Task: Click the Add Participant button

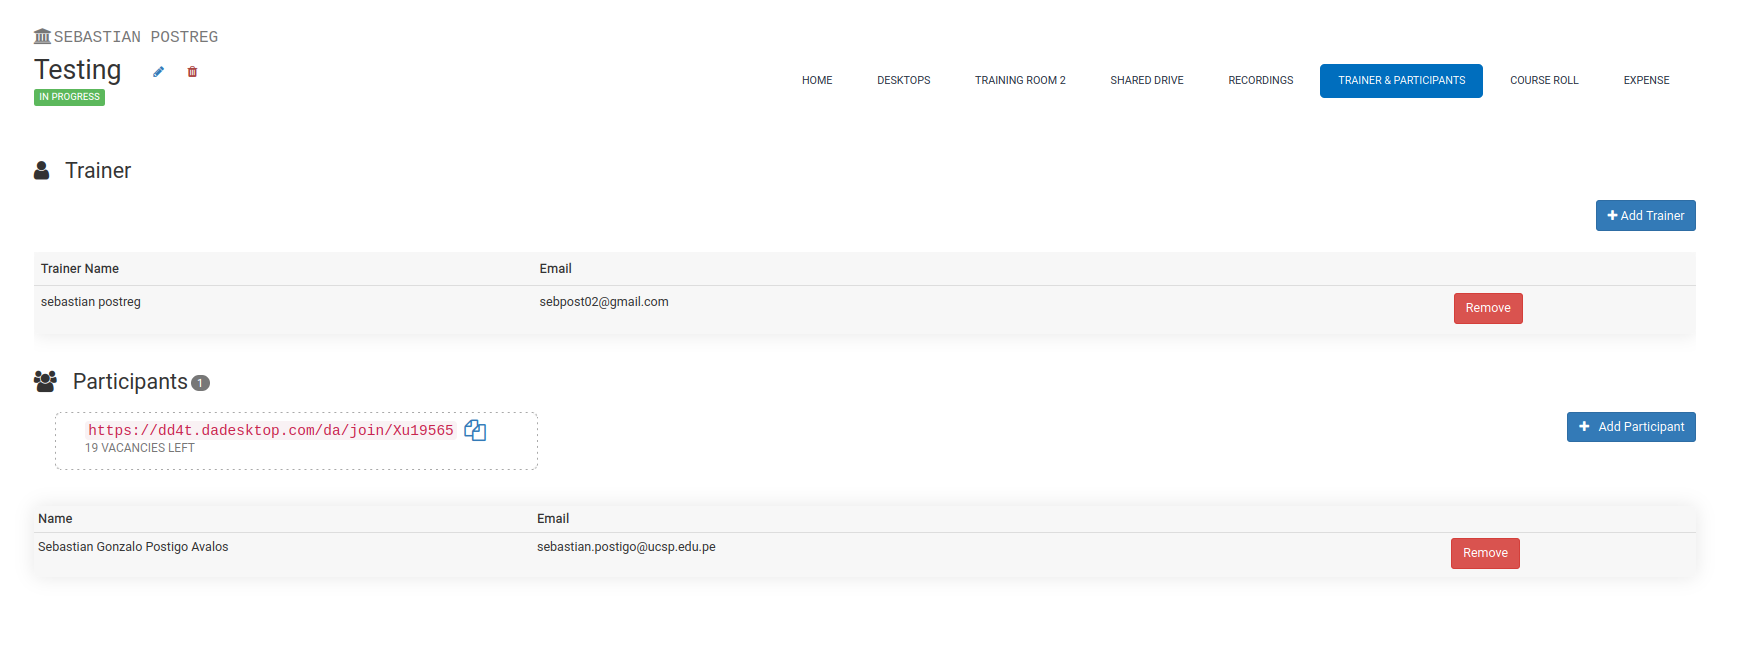Action: [x=1630, y=427]
